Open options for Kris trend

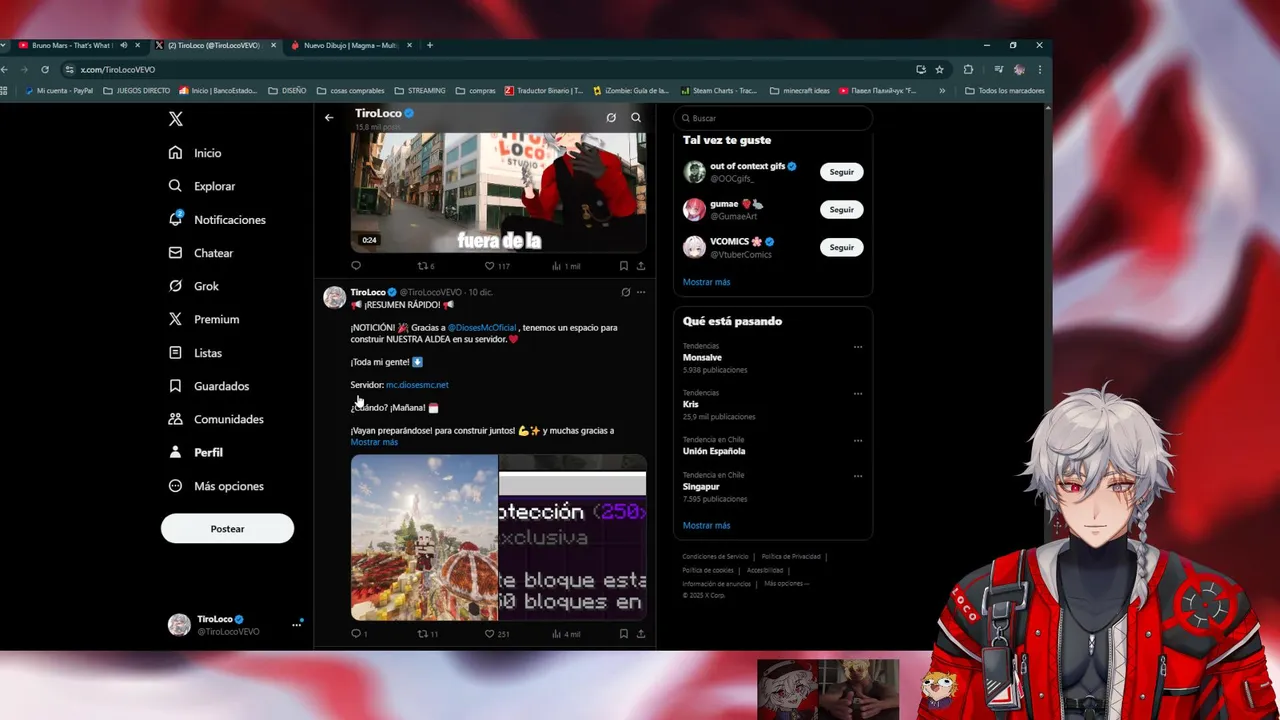click(858, 394)
